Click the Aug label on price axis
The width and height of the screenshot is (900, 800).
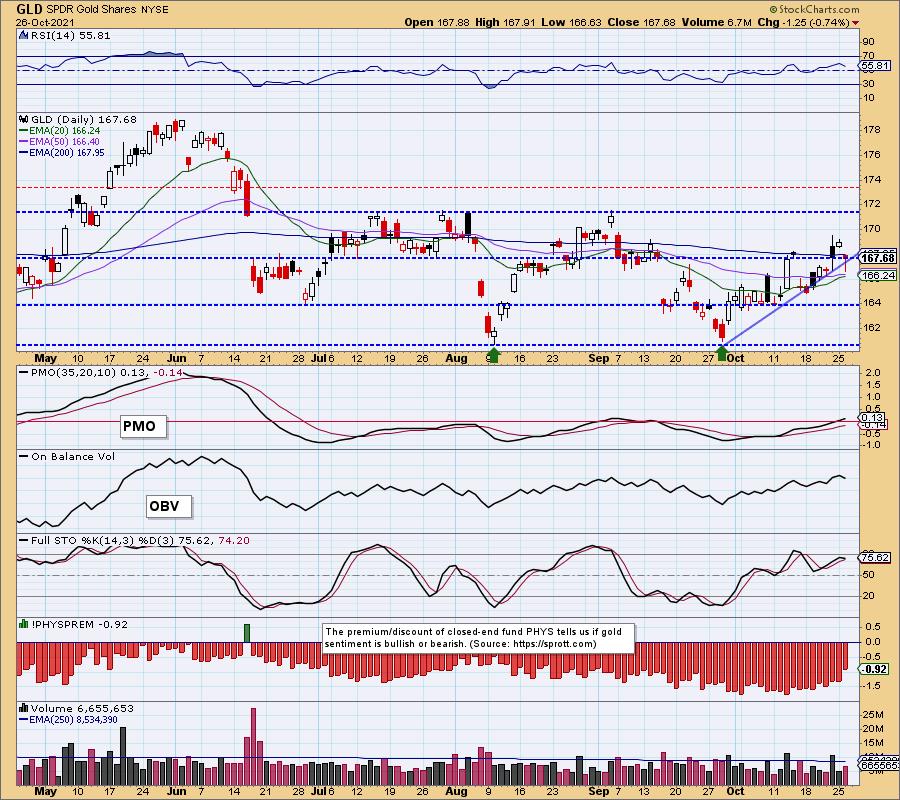pos(456,358)
